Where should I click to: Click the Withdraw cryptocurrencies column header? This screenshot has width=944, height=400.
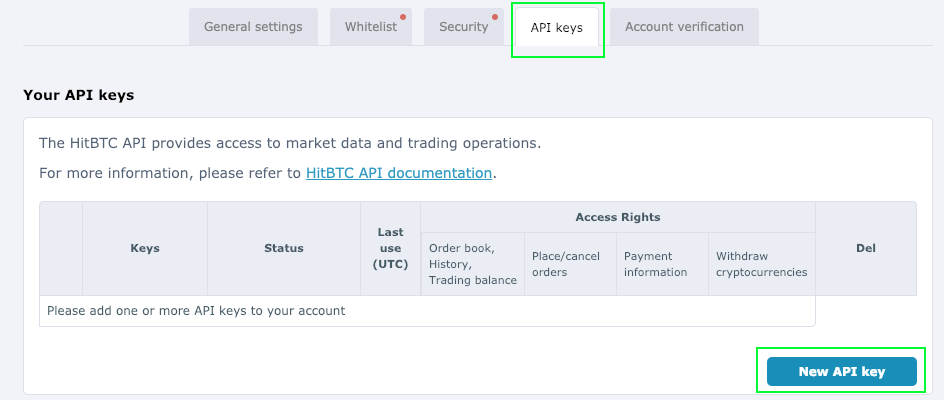point(762,264)
